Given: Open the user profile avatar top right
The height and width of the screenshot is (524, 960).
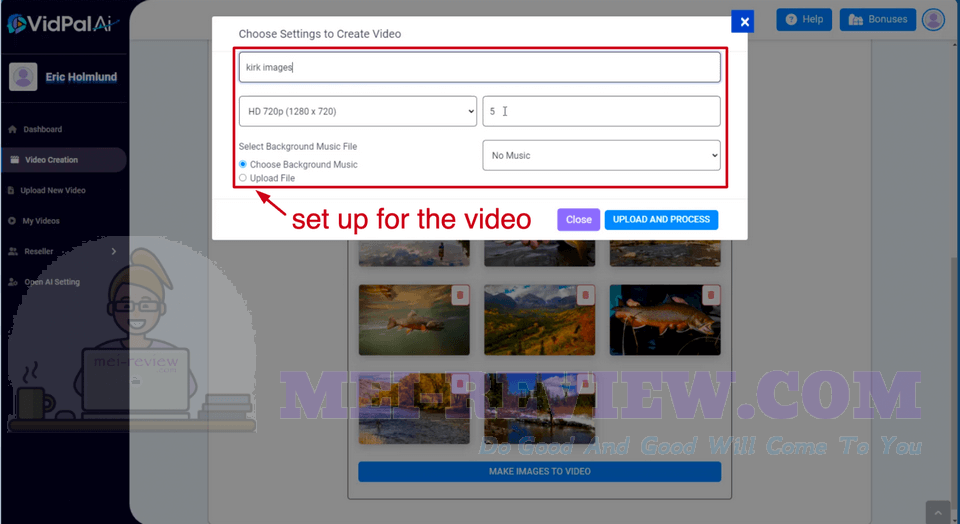Looking at the screenshot, I should coord(934,20).
